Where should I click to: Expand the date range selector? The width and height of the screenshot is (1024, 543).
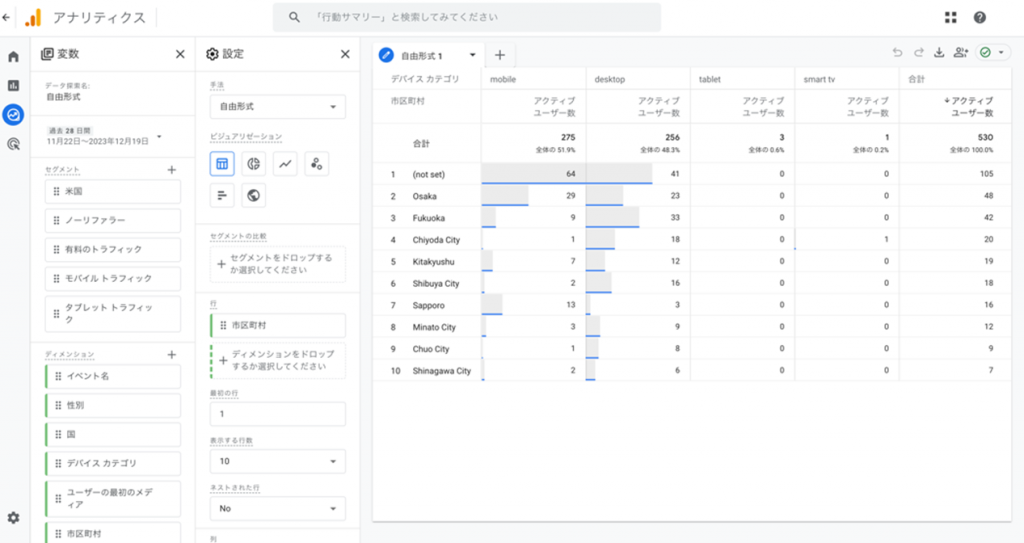[159, 137]
